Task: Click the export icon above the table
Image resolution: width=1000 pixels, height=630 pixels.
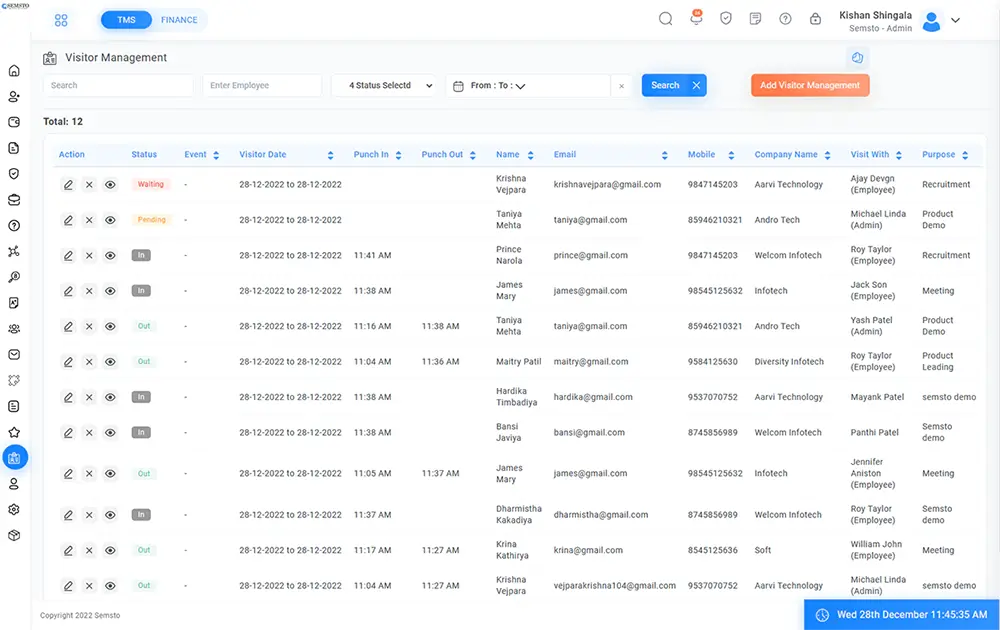Action: coord(857,58)
